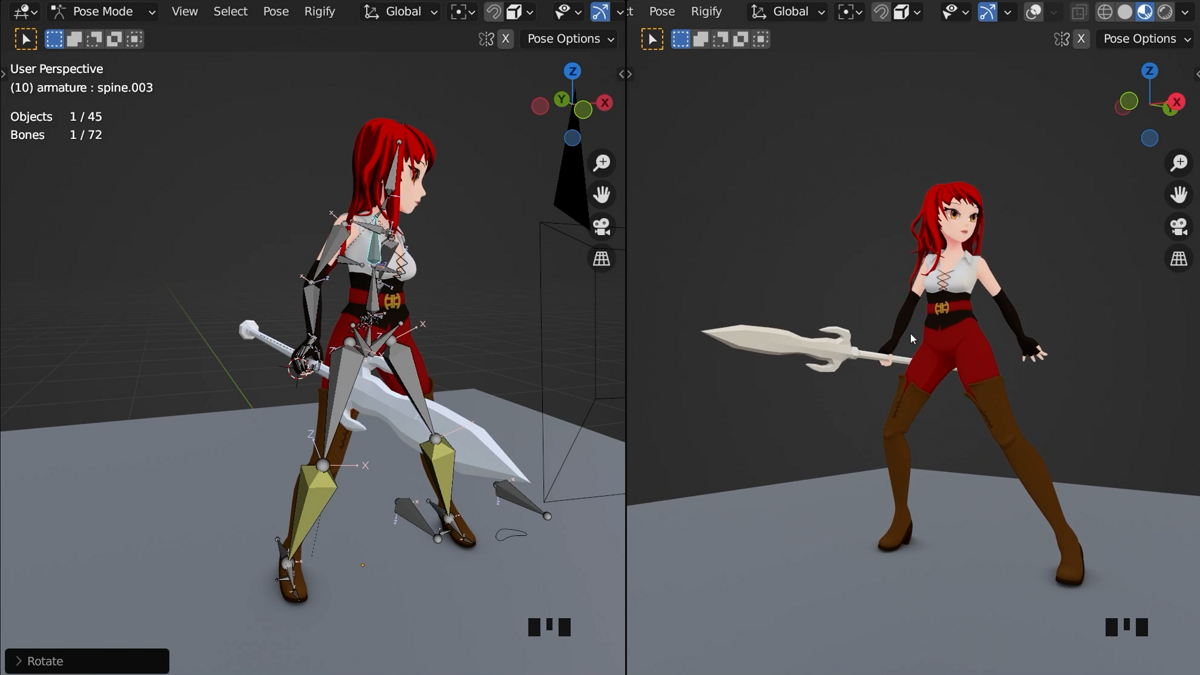Viewport: 1200px width, 675px height.
Task: Choose invert selection mode in right viewport
Action: [x=740, y=39]
